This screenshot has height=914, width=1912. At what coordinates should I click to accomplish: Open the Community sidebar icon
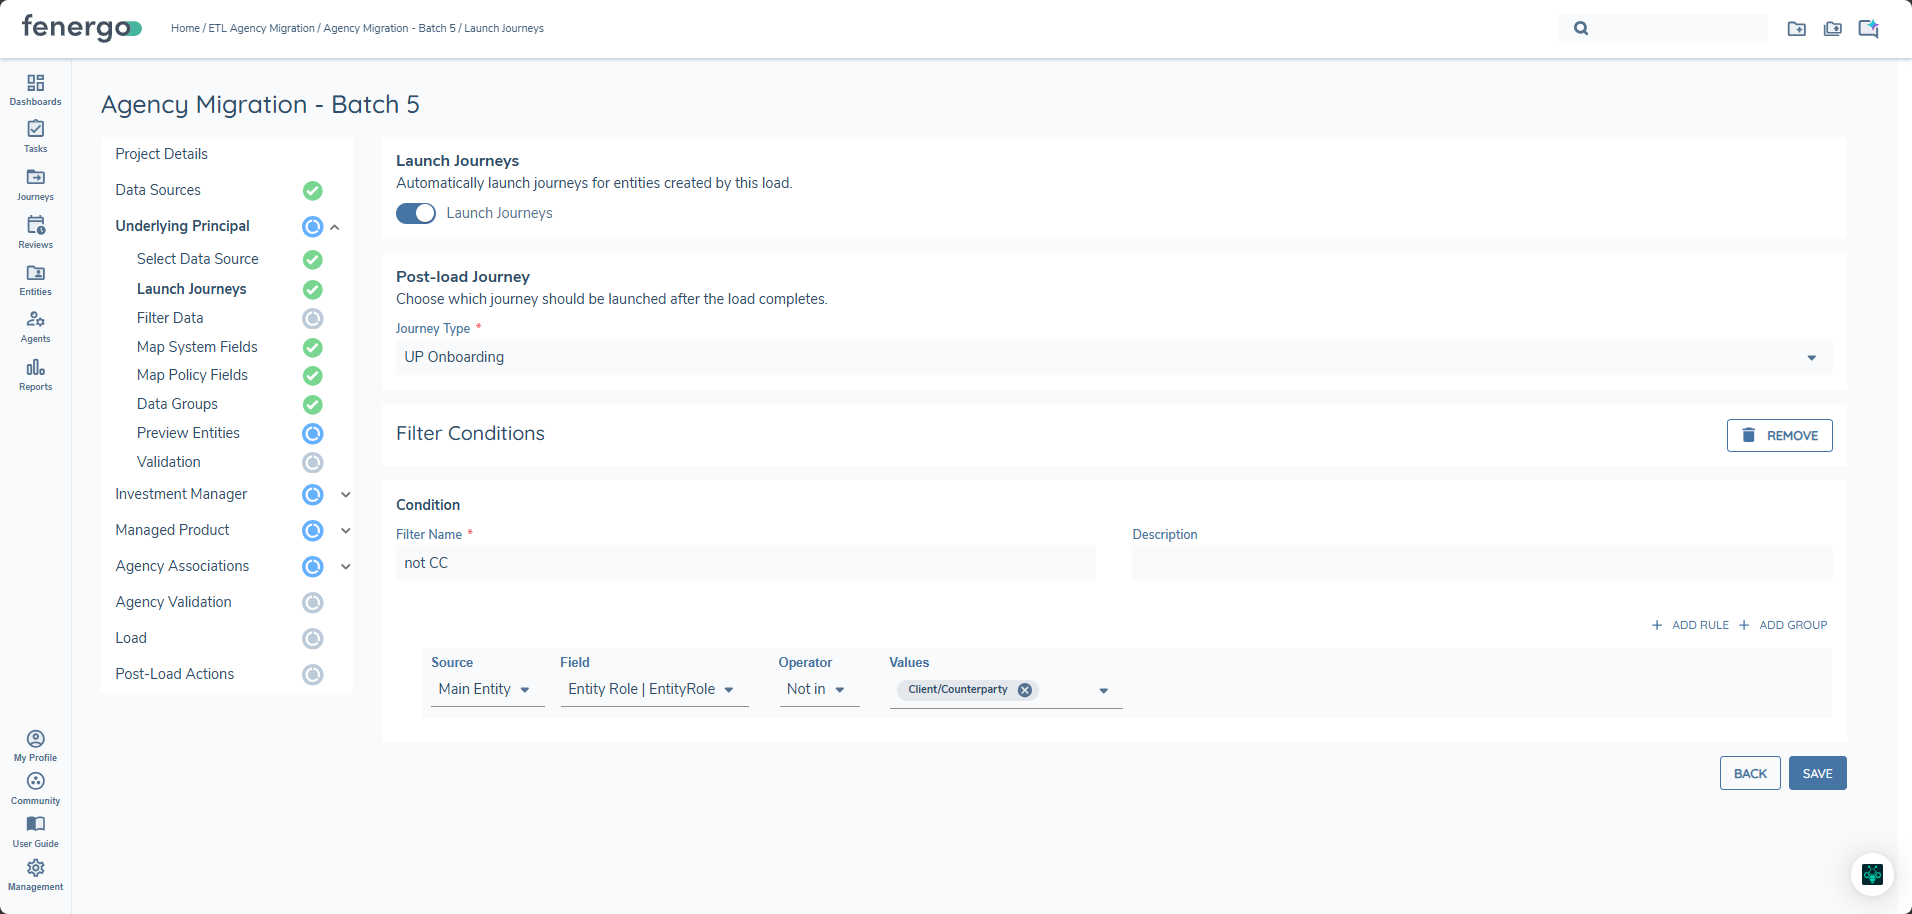tap(35, 789)
